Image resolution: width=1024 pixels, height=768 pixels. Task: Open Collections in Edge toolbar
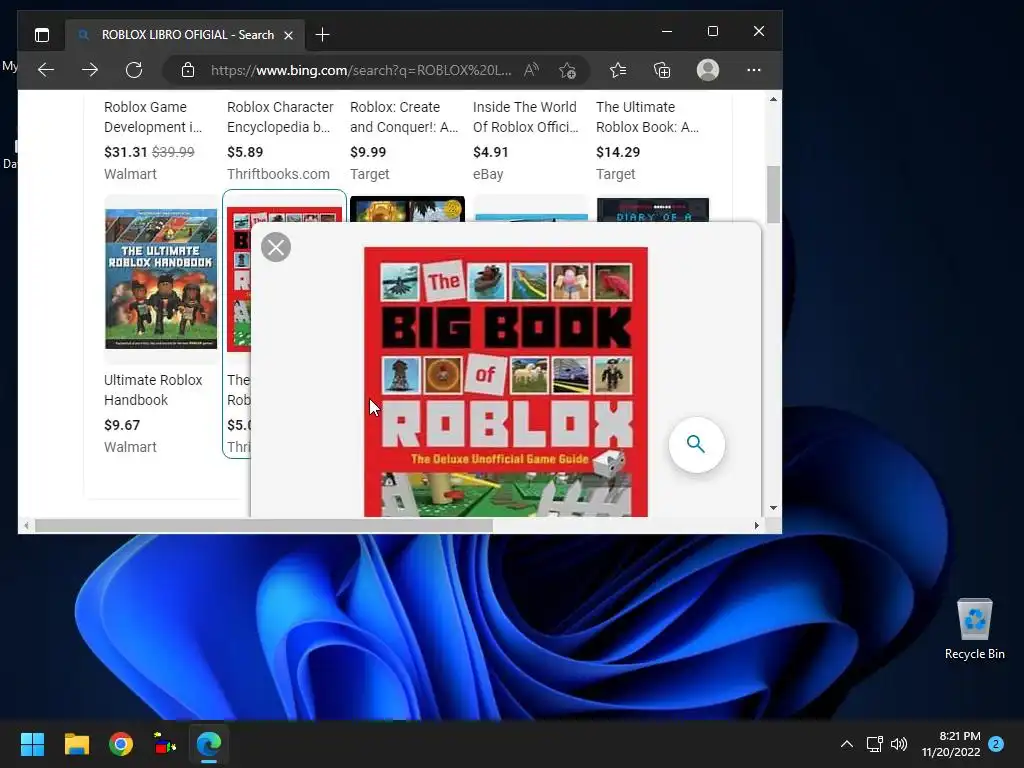tap(662, 70)
